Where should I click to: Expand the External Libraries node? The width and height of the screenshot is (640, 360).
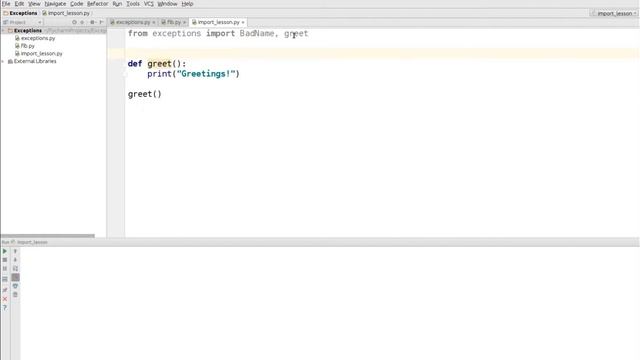click(x=3, y=61)
